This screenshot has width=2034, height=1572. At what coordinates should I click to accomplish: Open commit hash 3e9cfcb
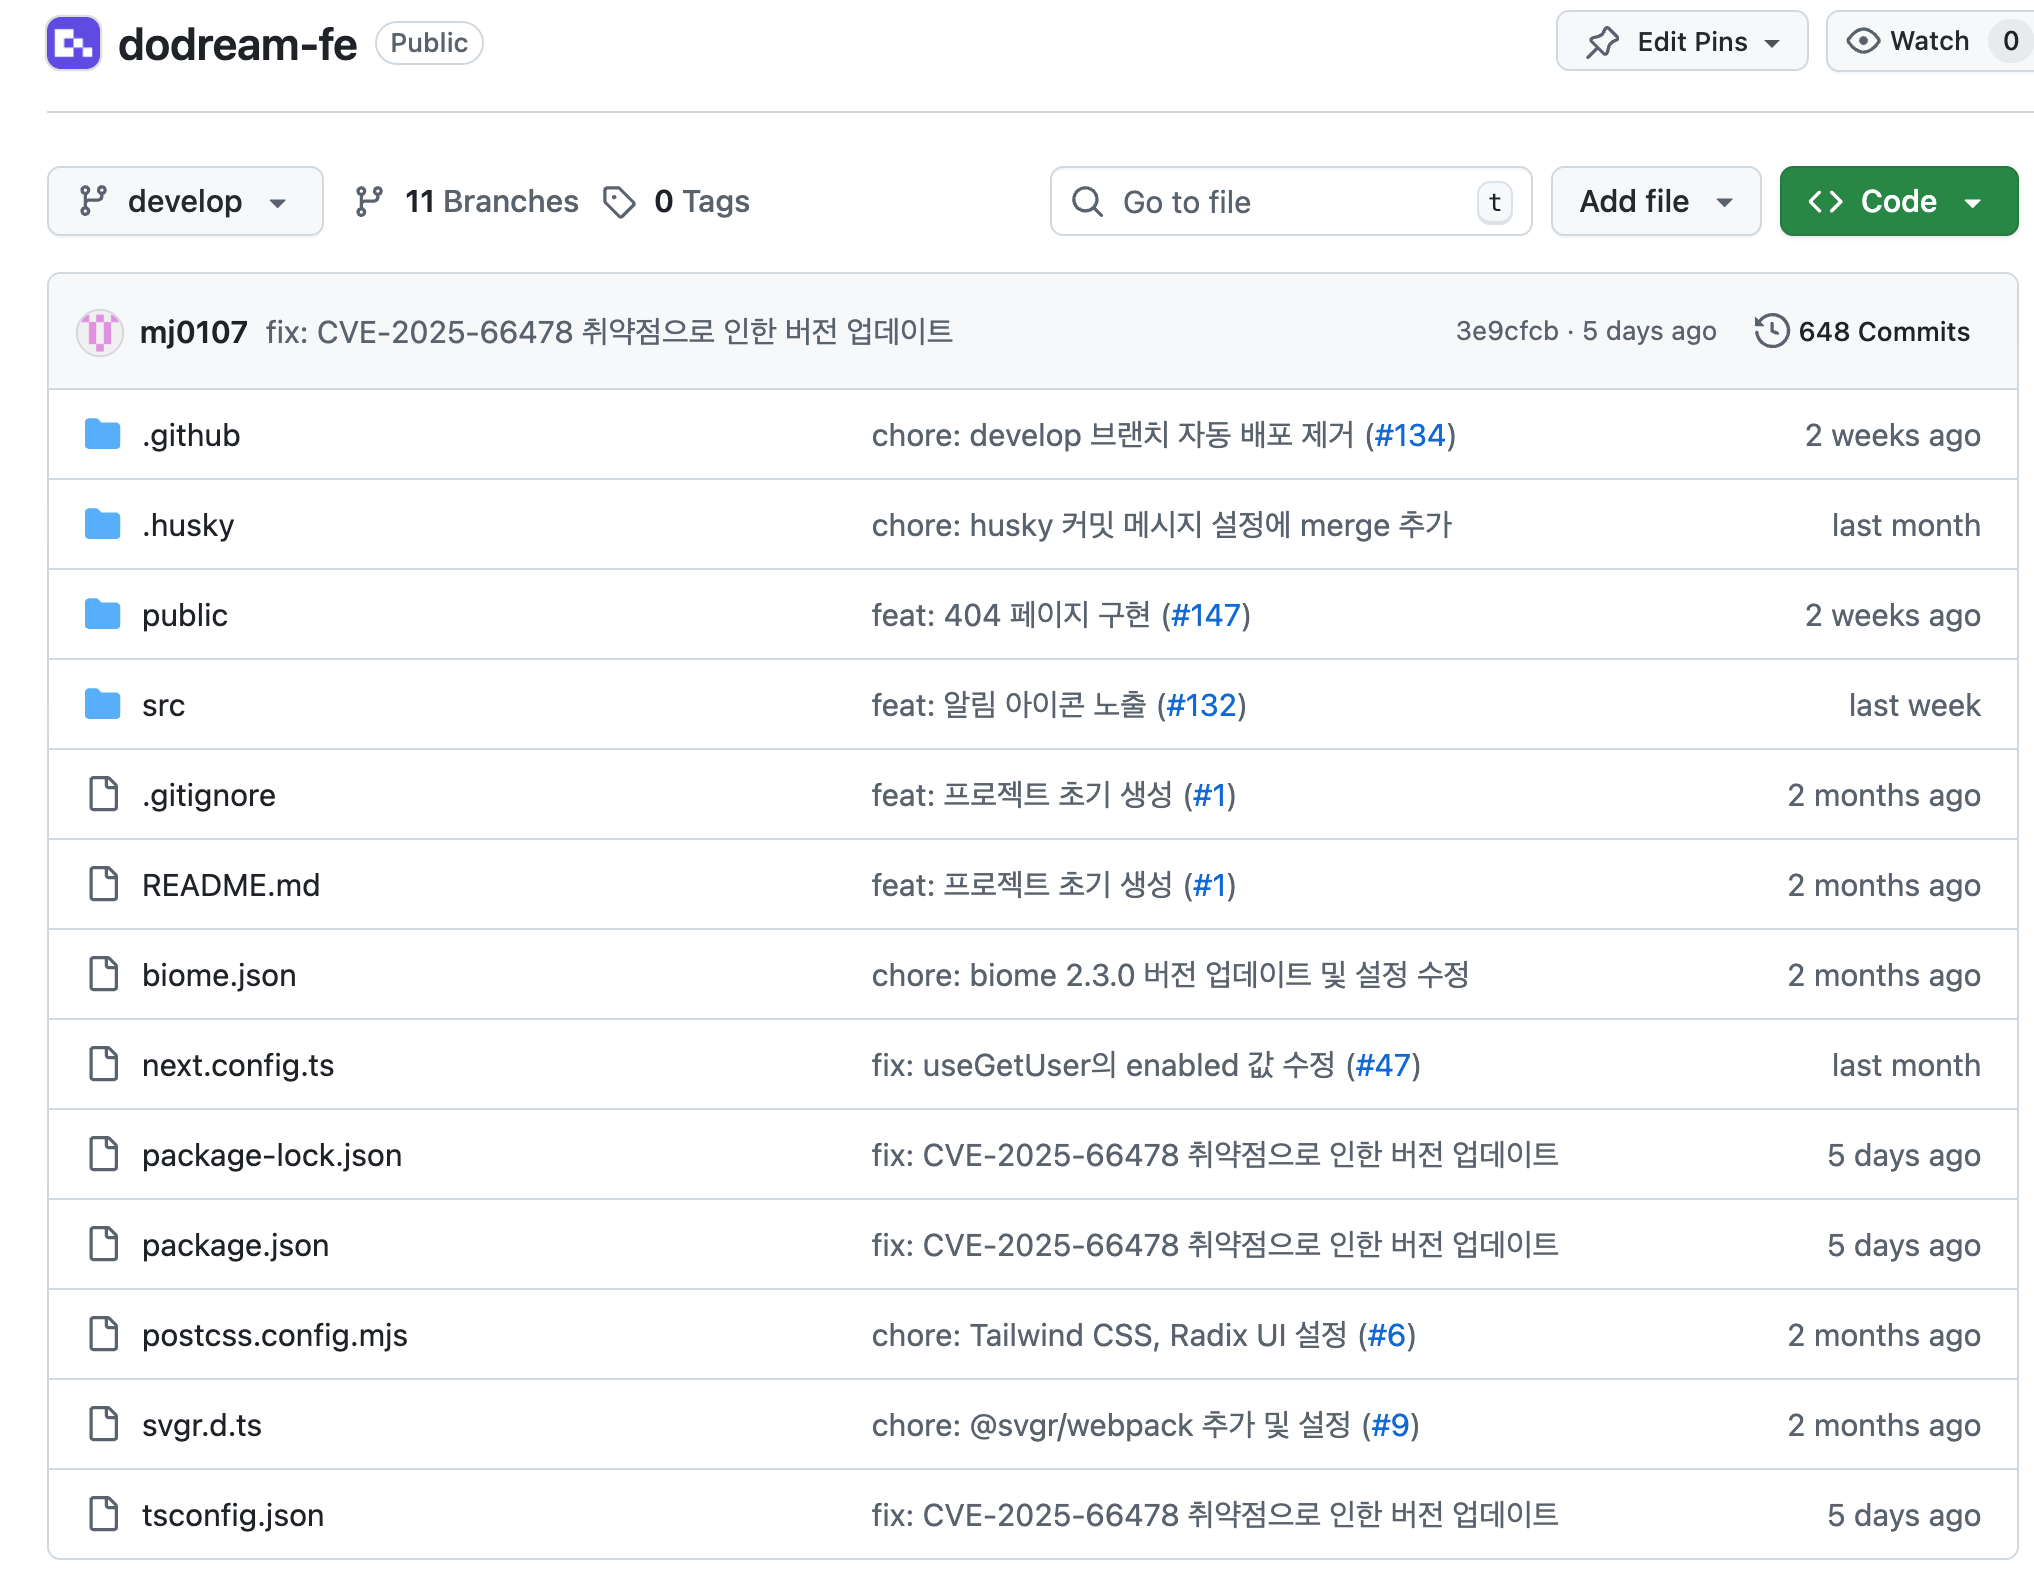tap(1506, 331)
